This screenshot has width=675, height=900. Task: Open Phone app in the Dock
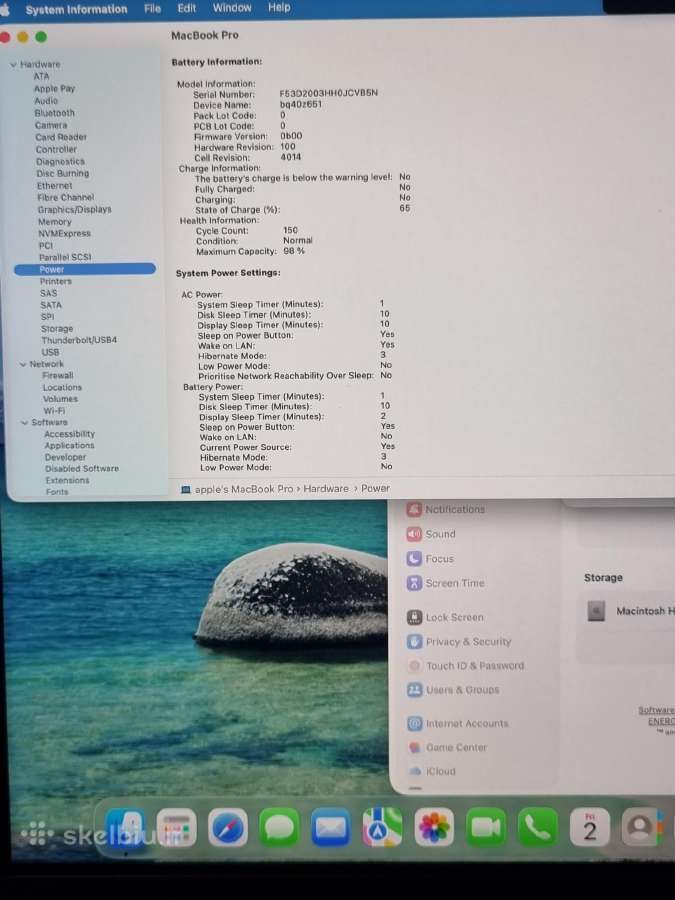pos(537,827)
